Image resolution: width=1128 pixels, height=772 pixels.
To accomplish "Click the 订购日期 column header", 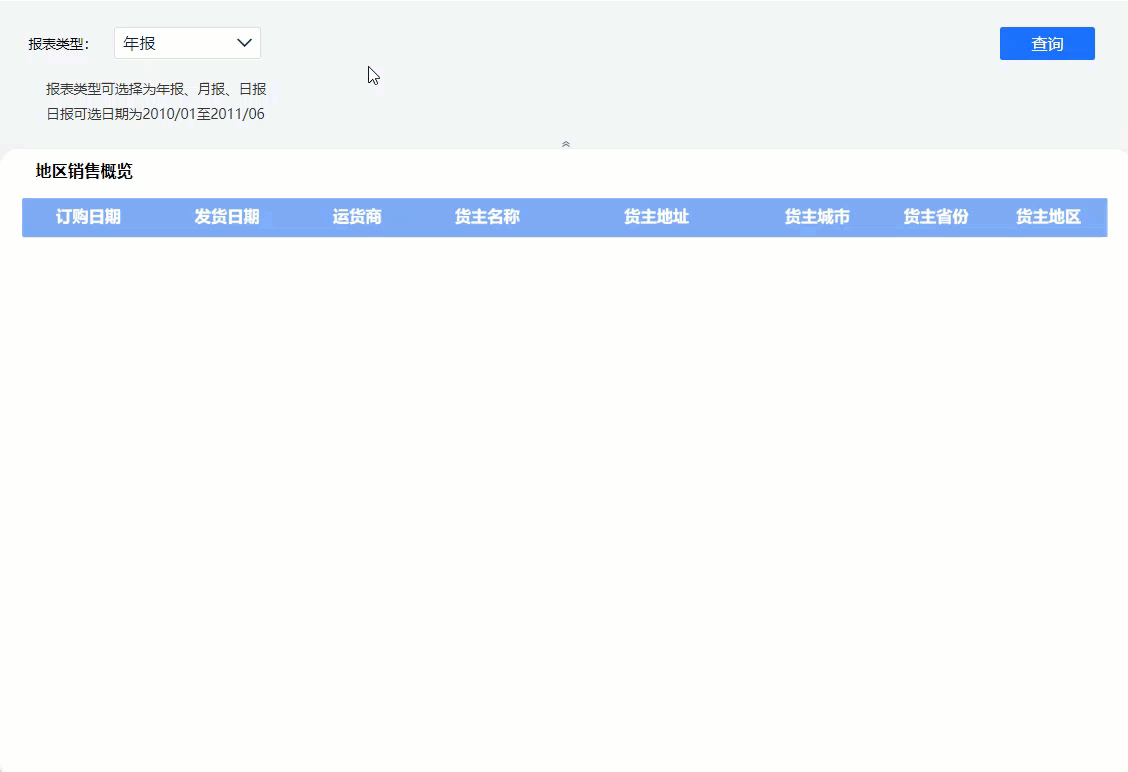I will 88,217.
